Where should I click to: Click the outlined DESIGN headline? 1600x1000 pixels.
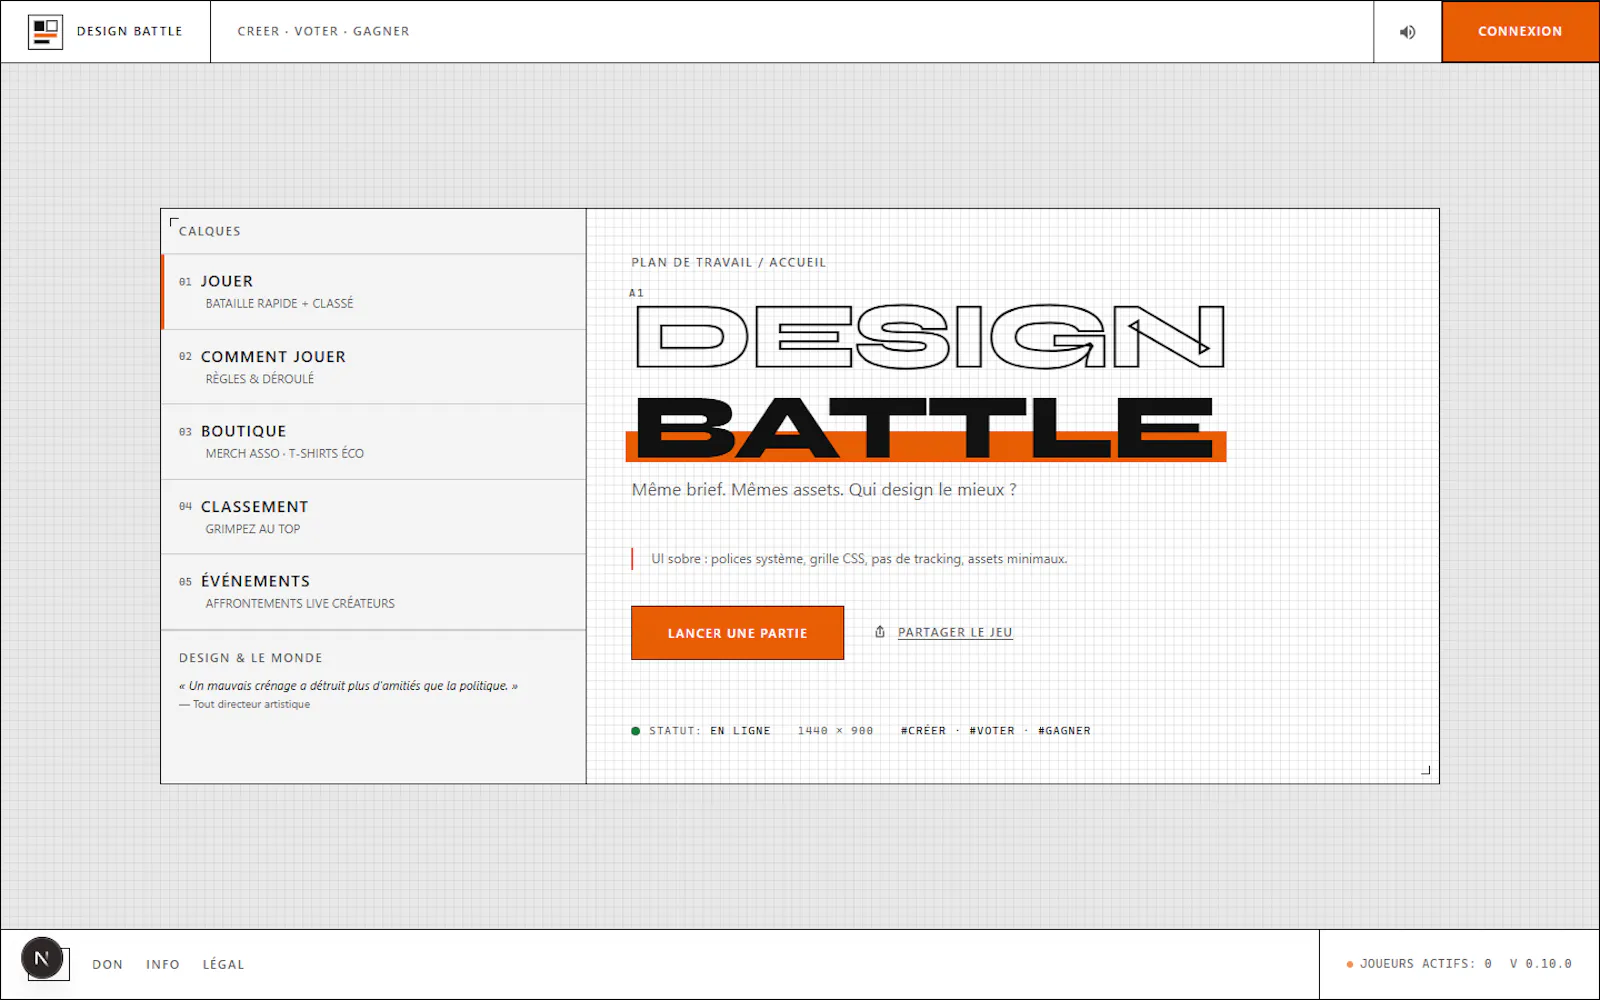930,337
